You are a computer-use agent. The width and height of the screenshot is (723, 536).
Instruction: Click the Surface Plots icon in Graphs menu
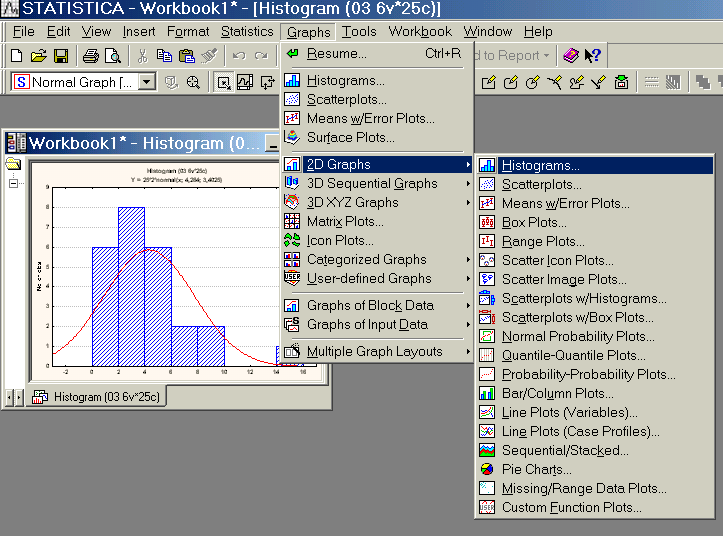point(292,137)
